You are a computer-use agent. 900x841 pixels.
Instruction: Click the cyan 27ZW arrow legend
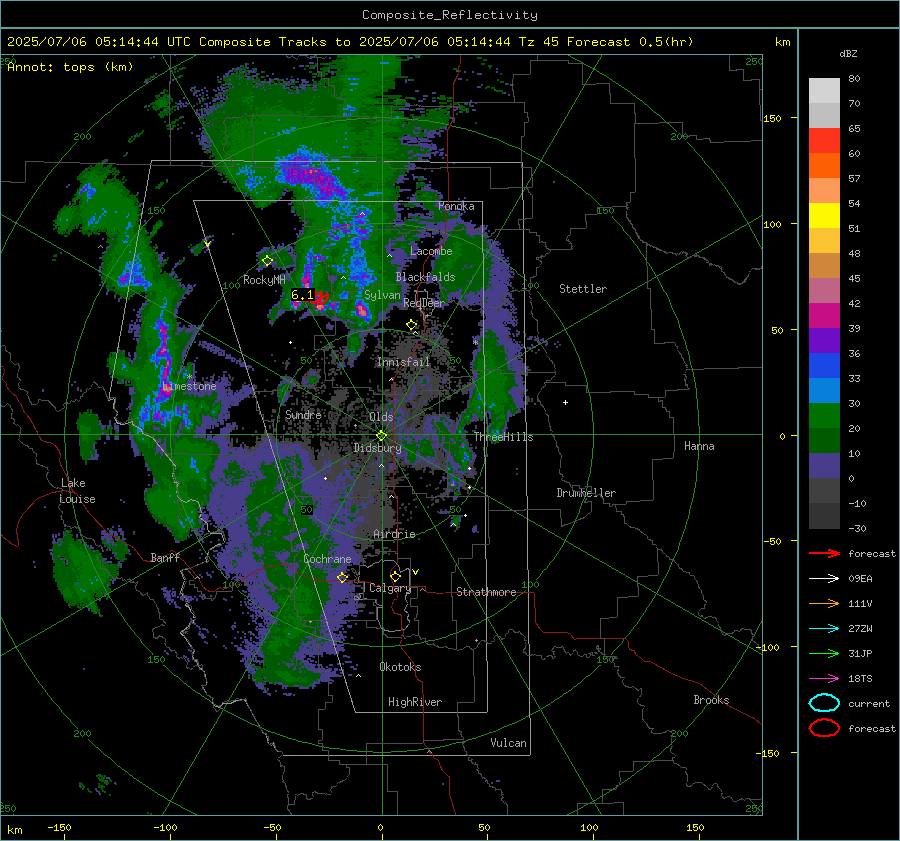coord(825,628)
